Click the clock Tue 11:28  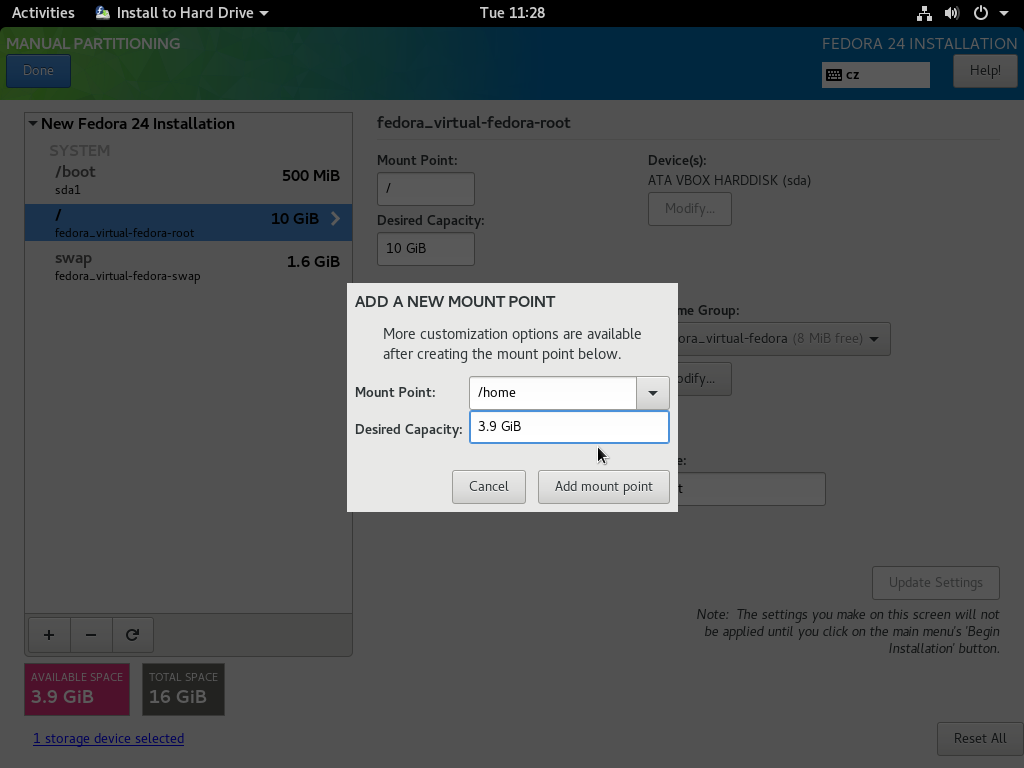pos(512,13)
